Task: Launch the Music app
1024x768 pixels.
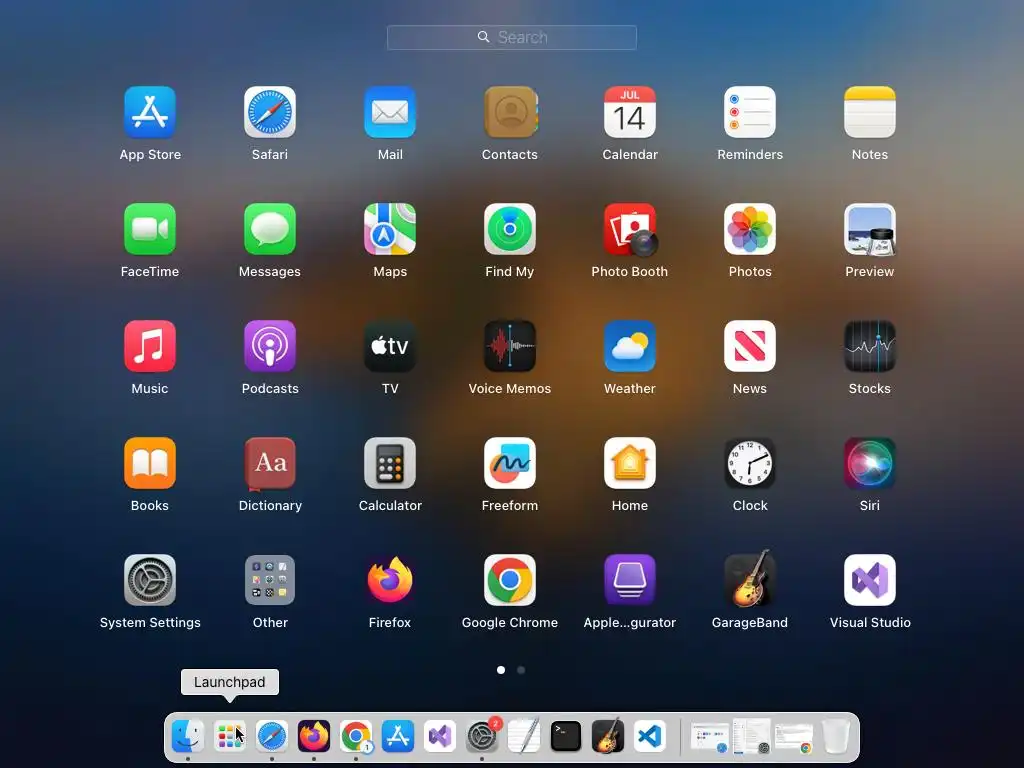Action: coord(150,346)
